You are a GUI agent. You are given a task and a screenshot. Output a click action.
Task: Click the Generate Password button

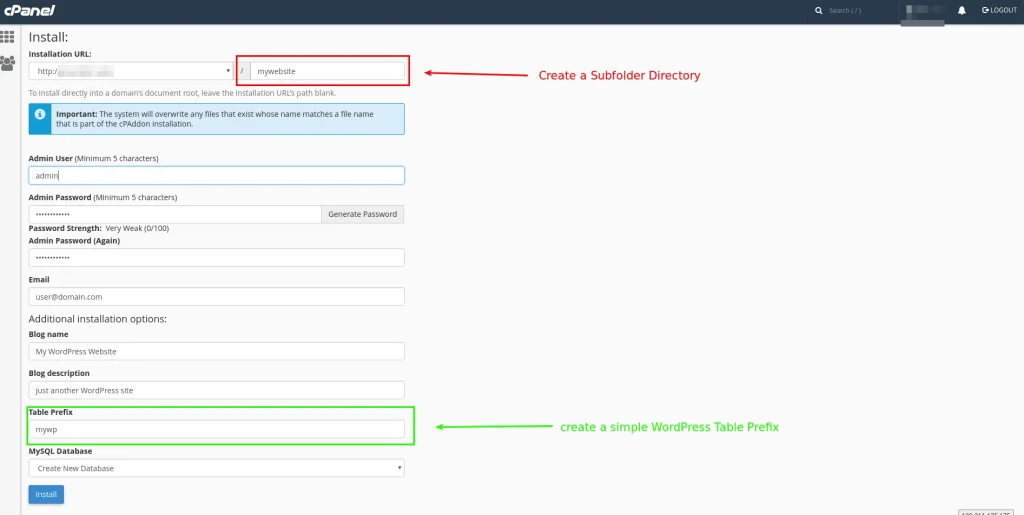click(362, 214)
